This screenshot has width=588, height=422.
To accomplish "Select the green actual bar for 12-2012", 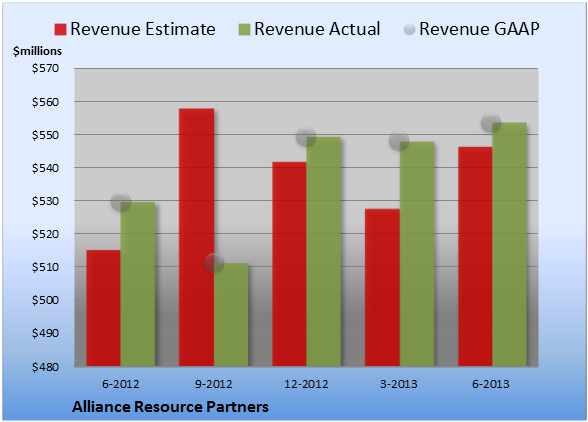I will pos(324,251).
